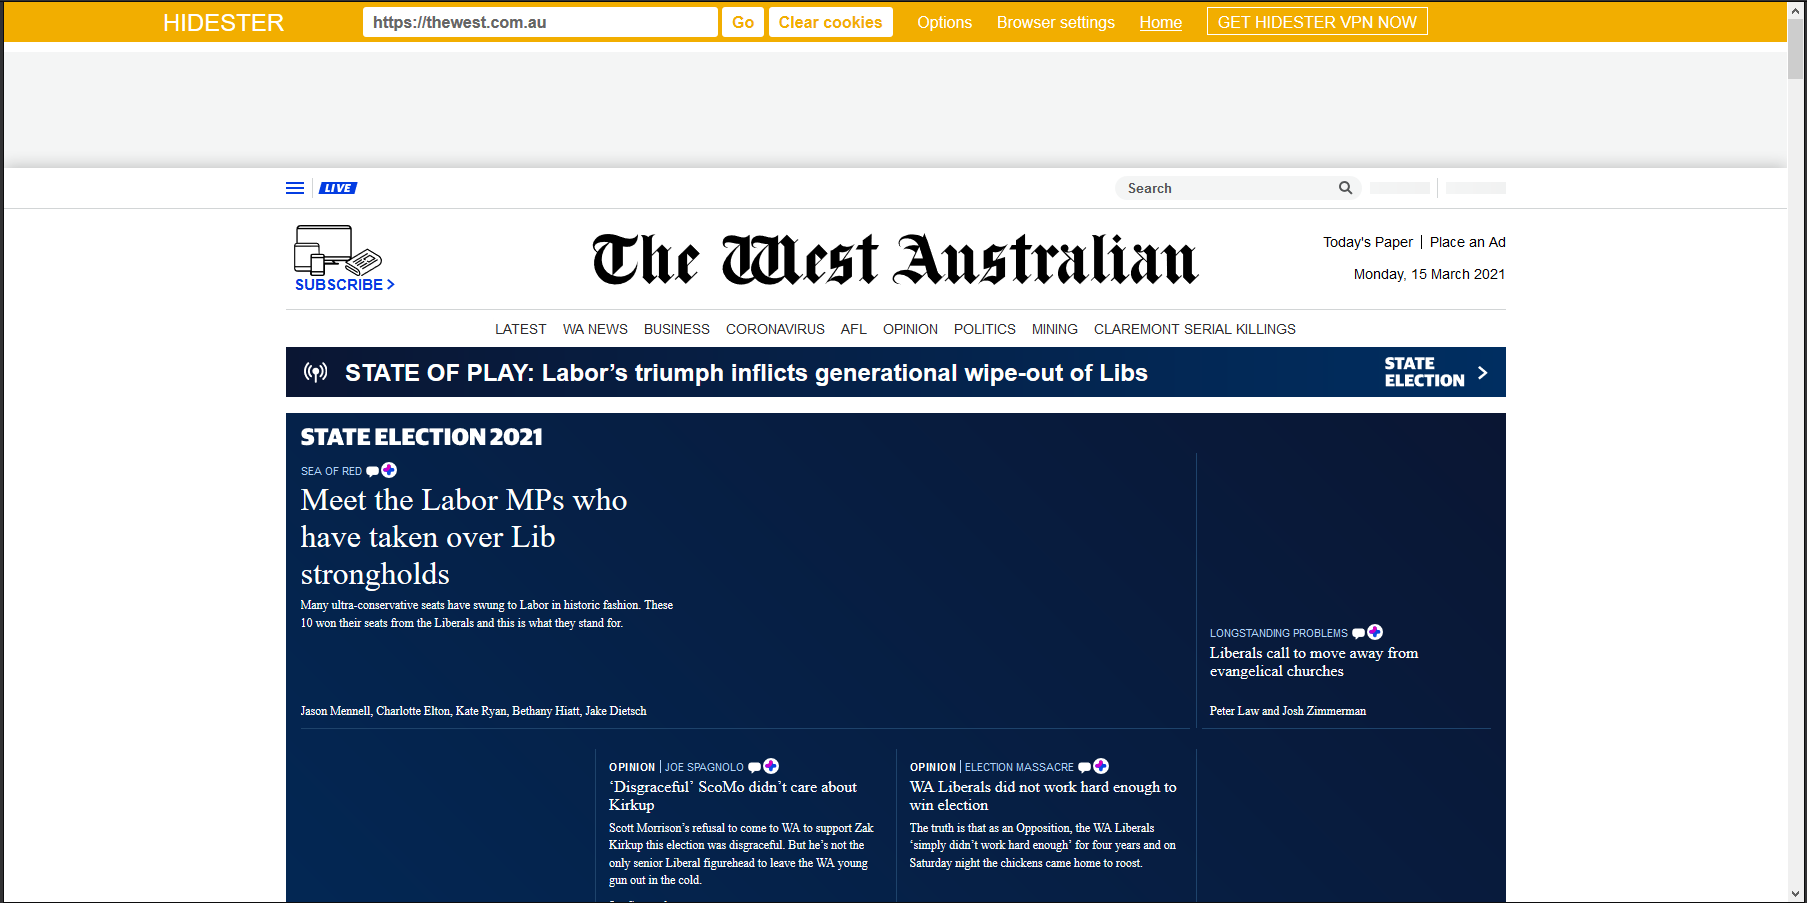
Task: Click comment bubble icon beside SEA OF RED
Action: point(373,471)
